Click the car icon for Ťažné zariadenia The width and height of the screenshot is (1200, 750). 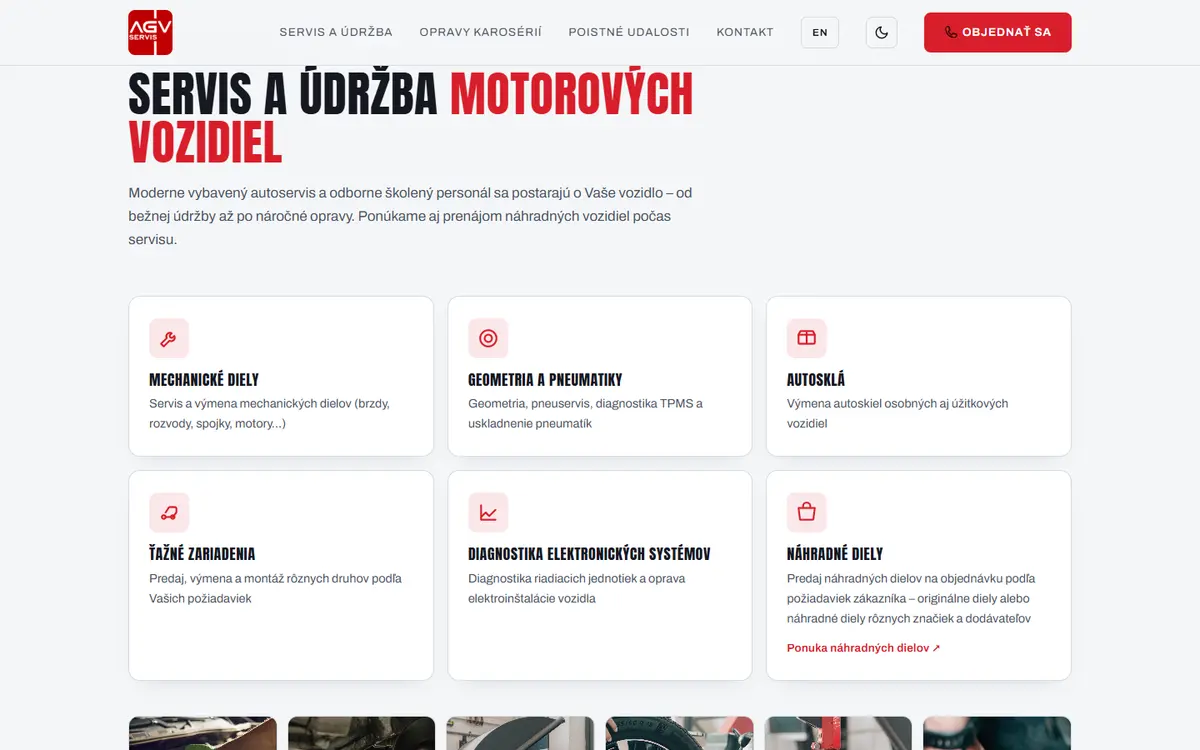point(169,512)
